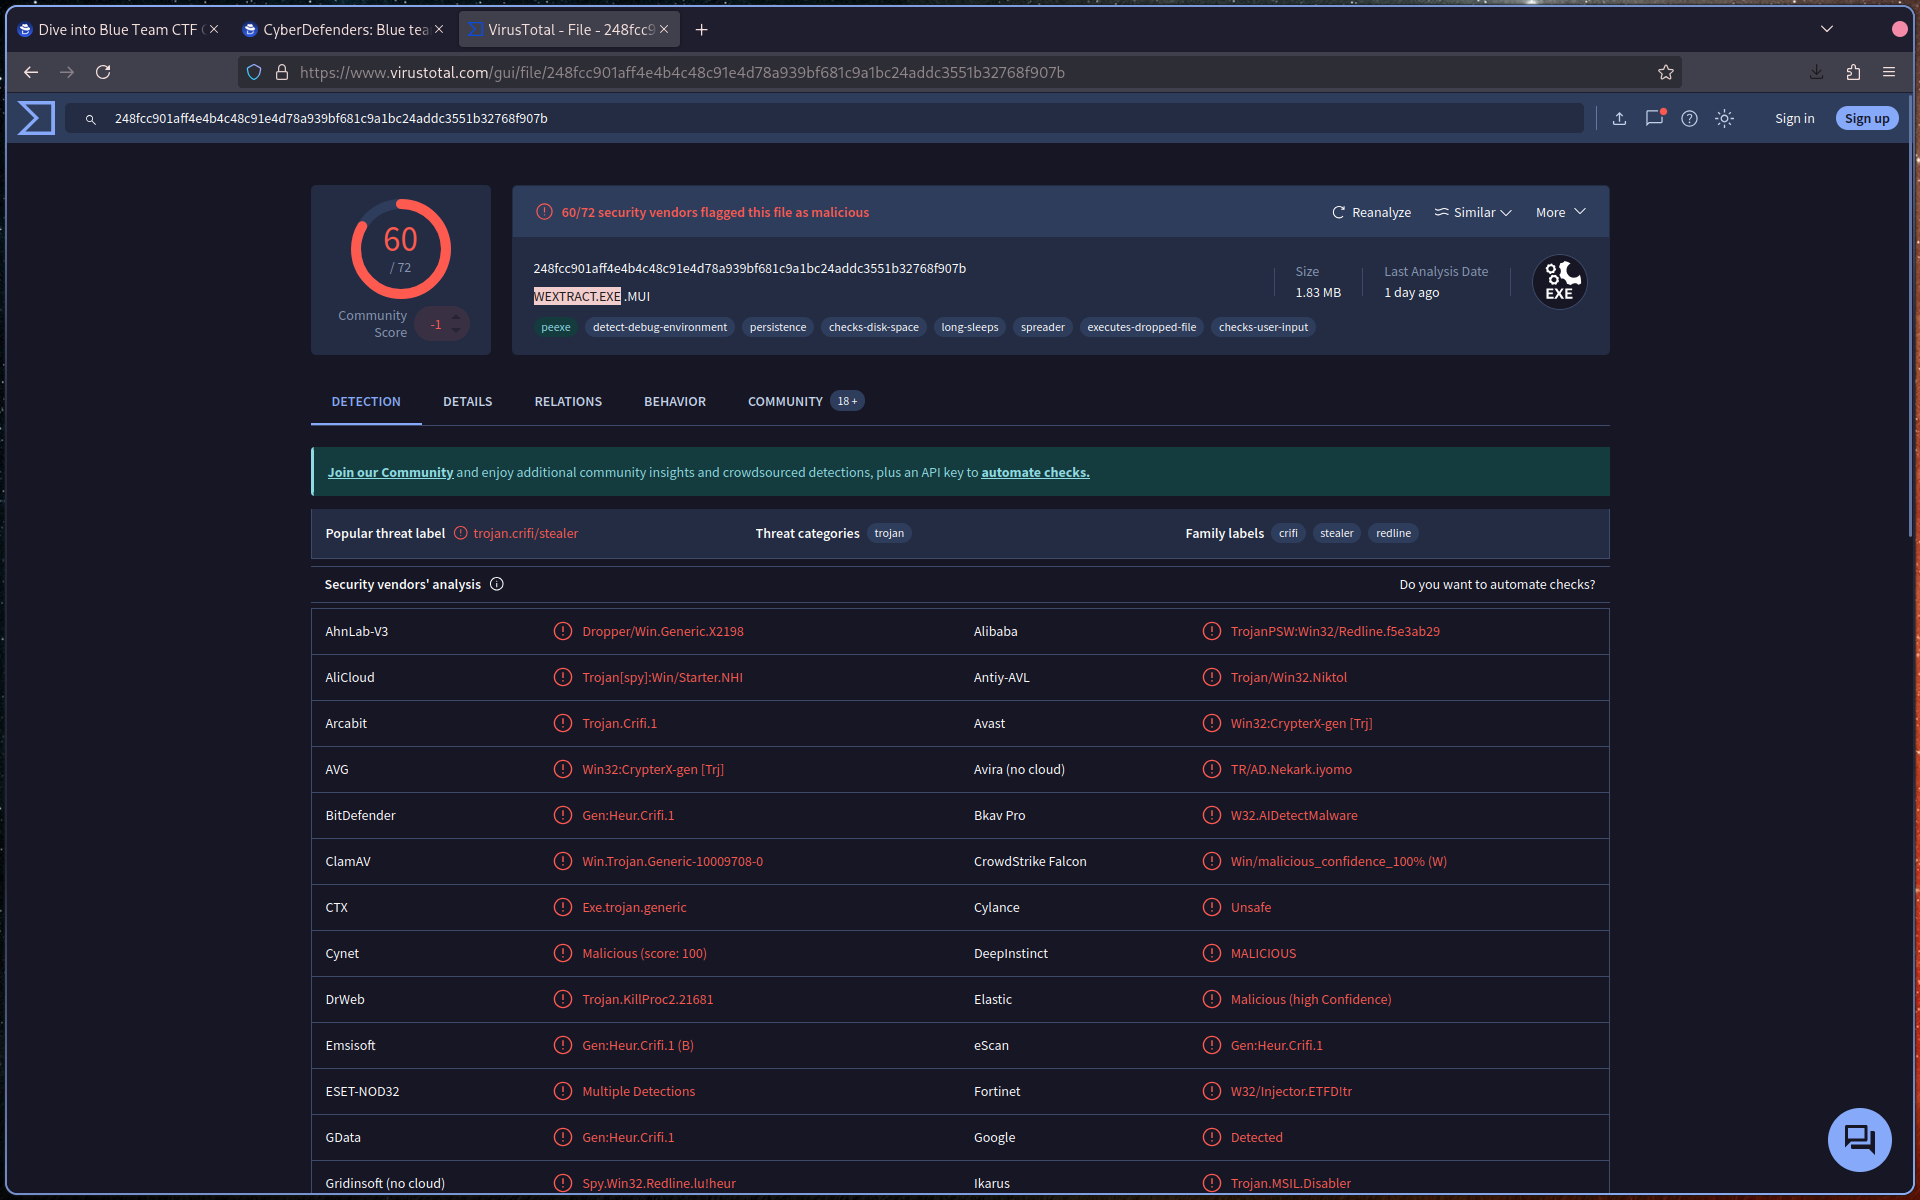Click the redline family label
1920x1200 pixels.
pos(1393,533)
